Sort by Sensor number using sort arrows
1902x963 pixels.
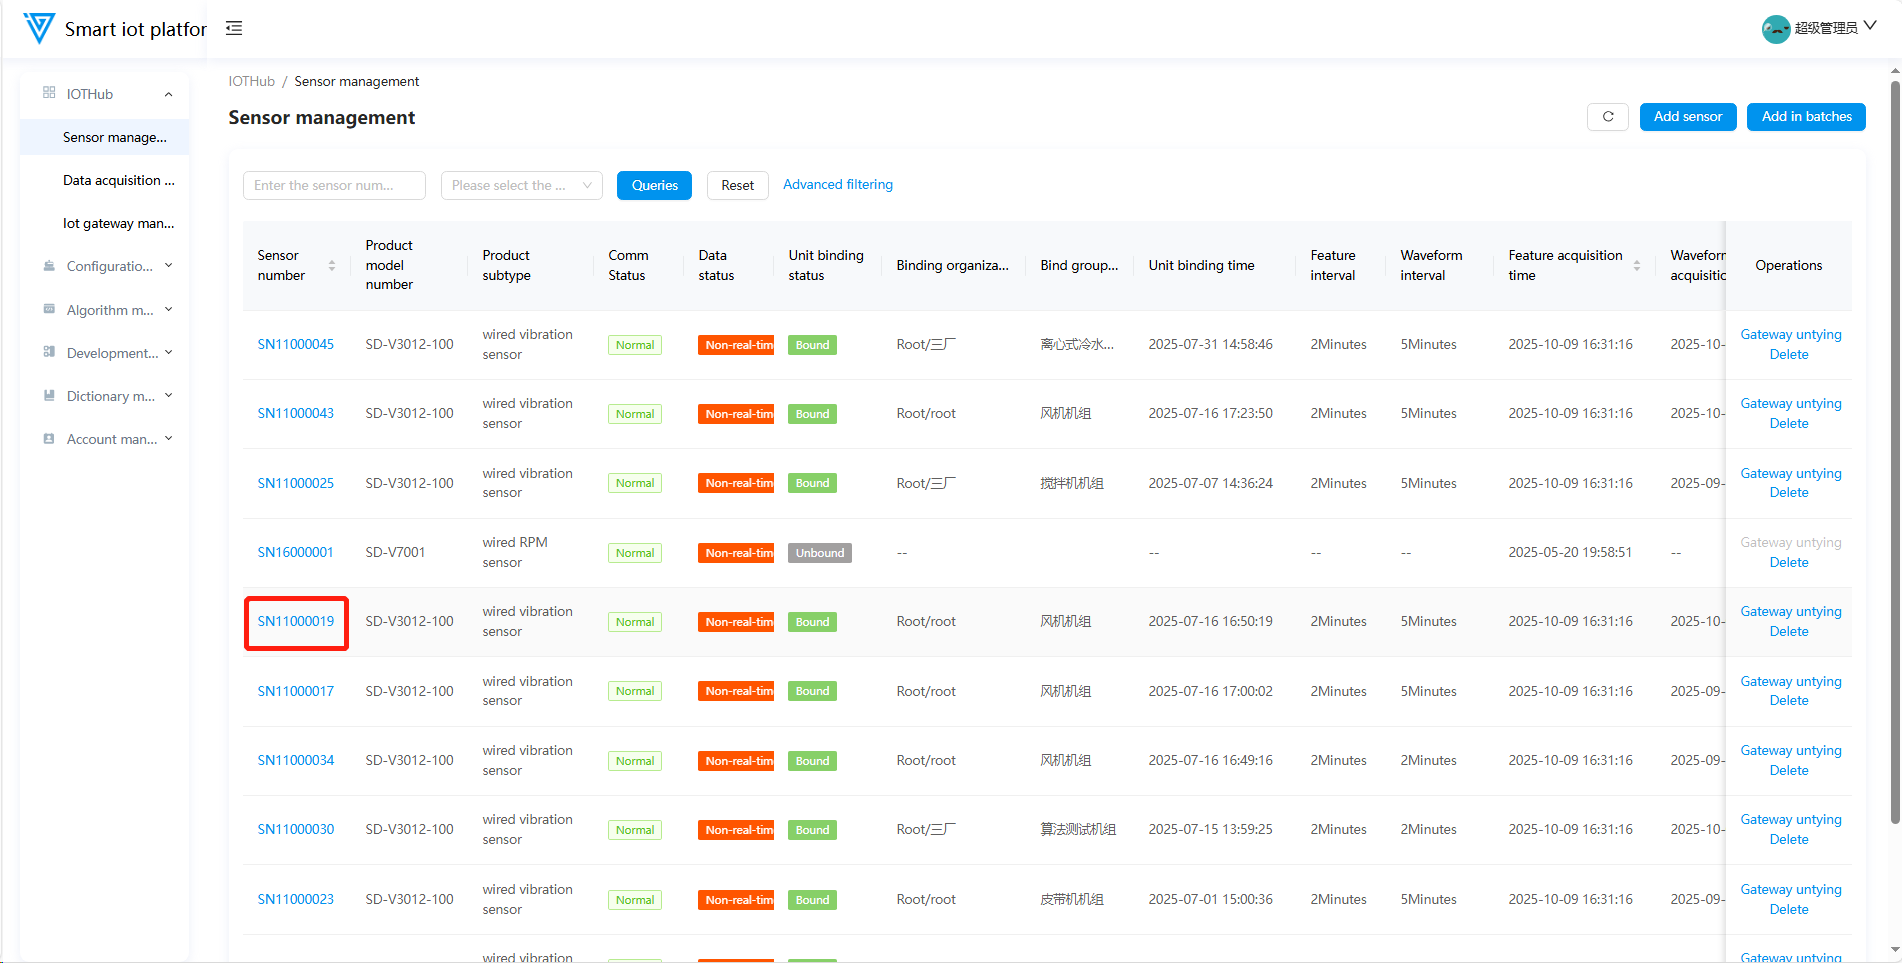[x=332, y=265]
